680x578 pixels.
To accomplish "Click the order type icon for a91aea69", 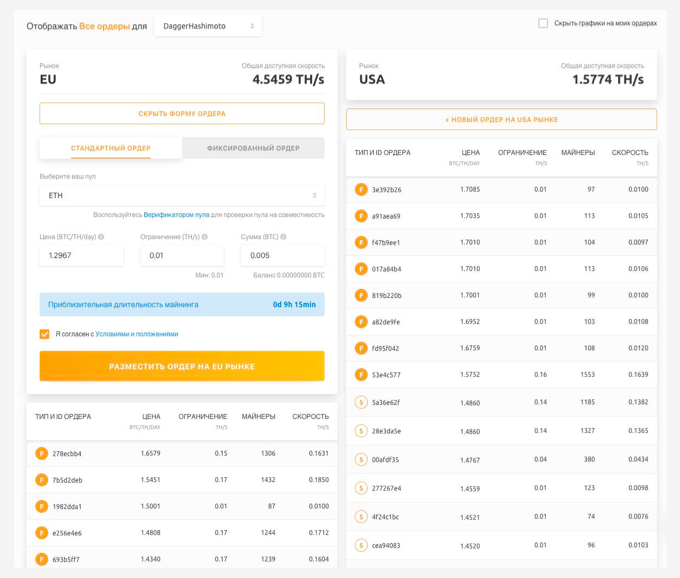I will tap(361, 216).
